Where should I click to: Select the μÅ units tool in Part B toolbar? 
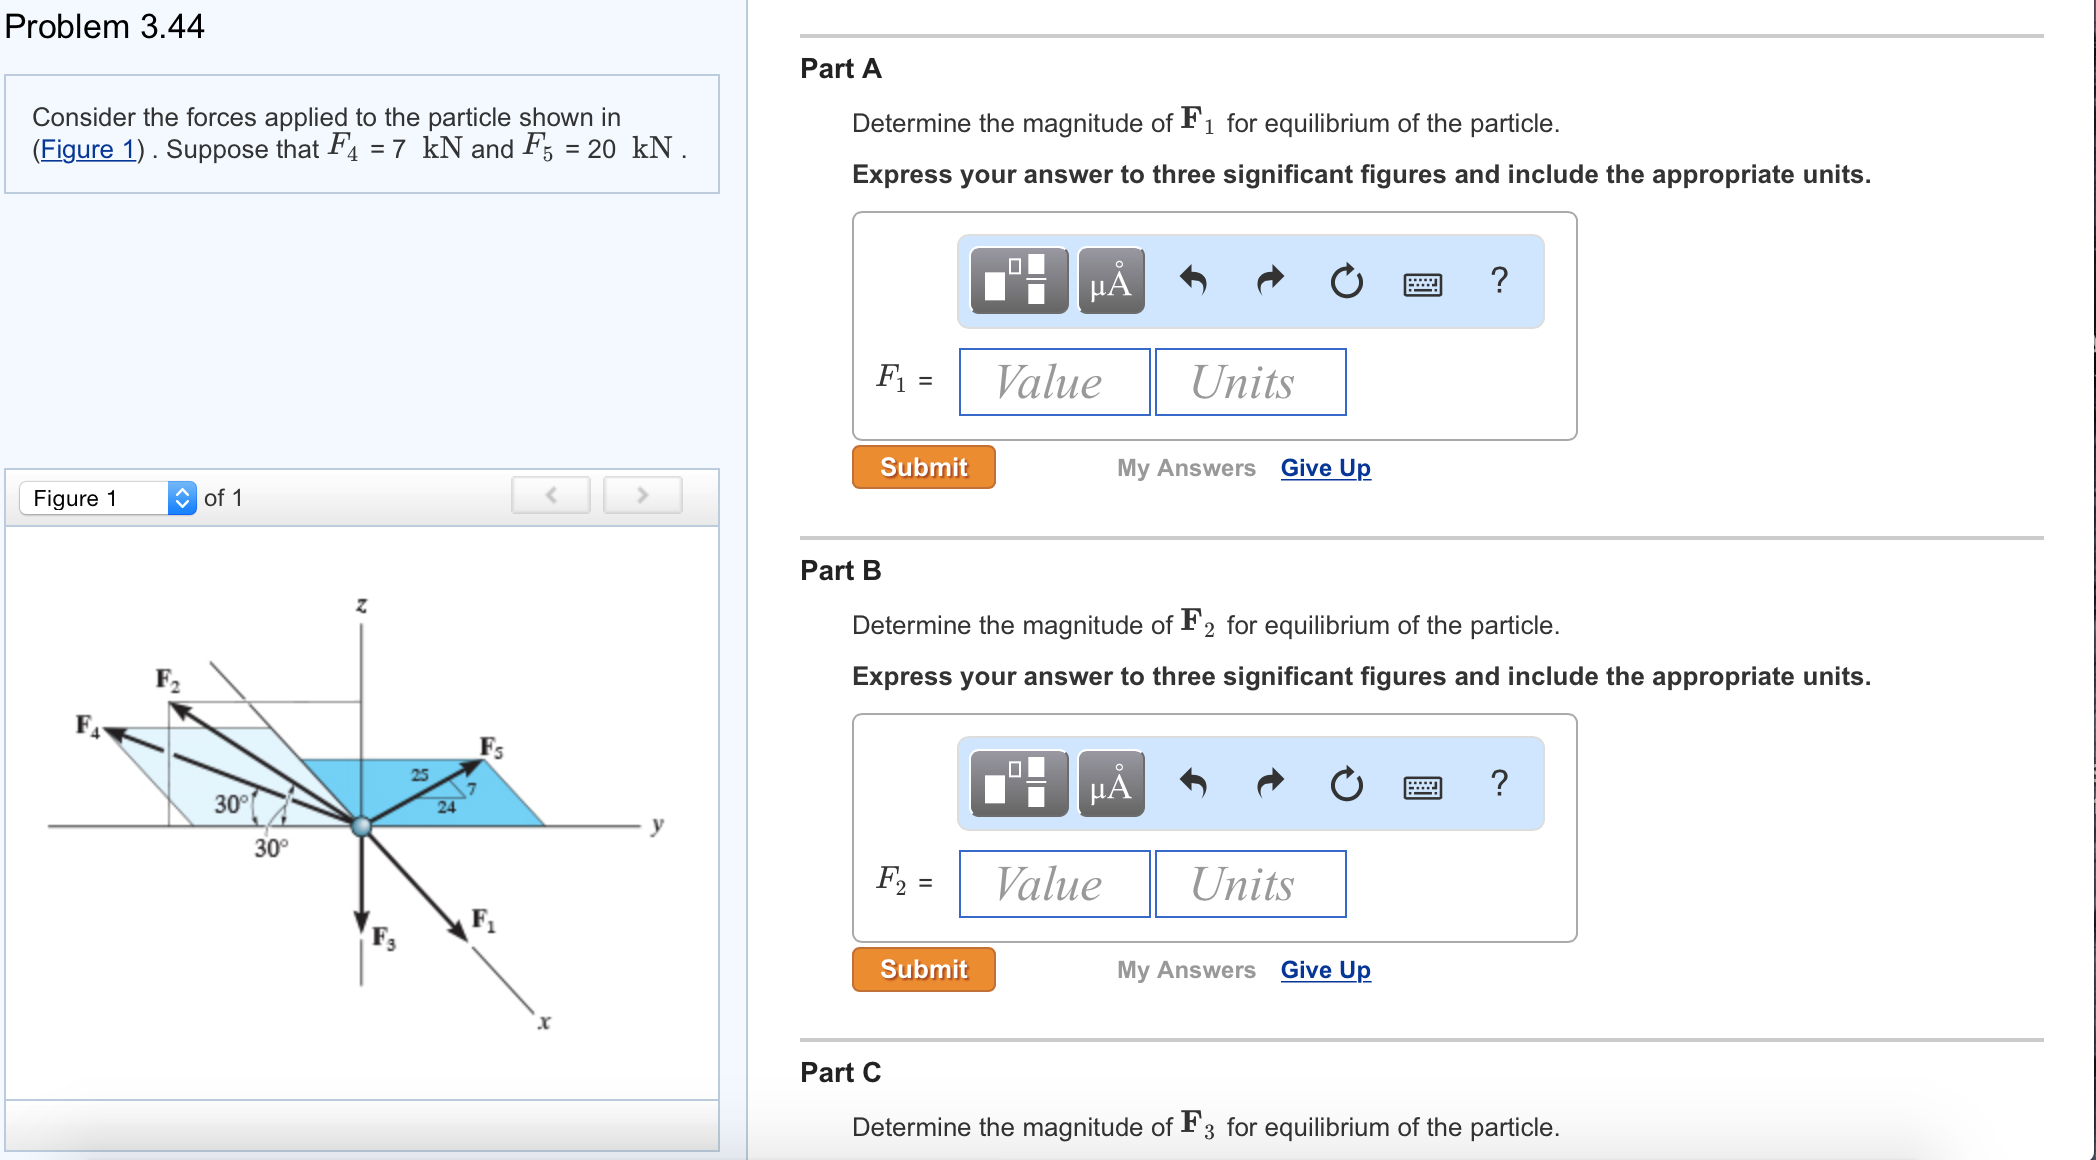point(1110,784)
